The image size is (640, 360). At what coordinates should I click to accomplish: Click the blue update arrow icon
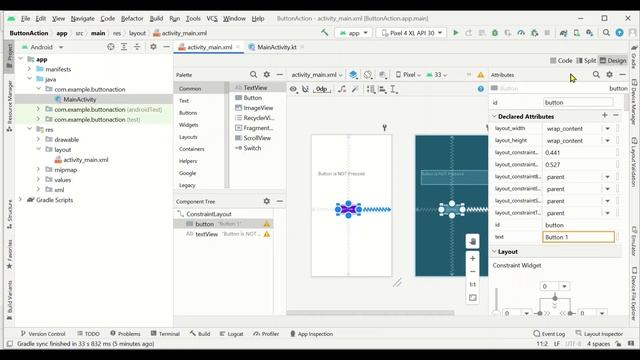coord(620,33)
